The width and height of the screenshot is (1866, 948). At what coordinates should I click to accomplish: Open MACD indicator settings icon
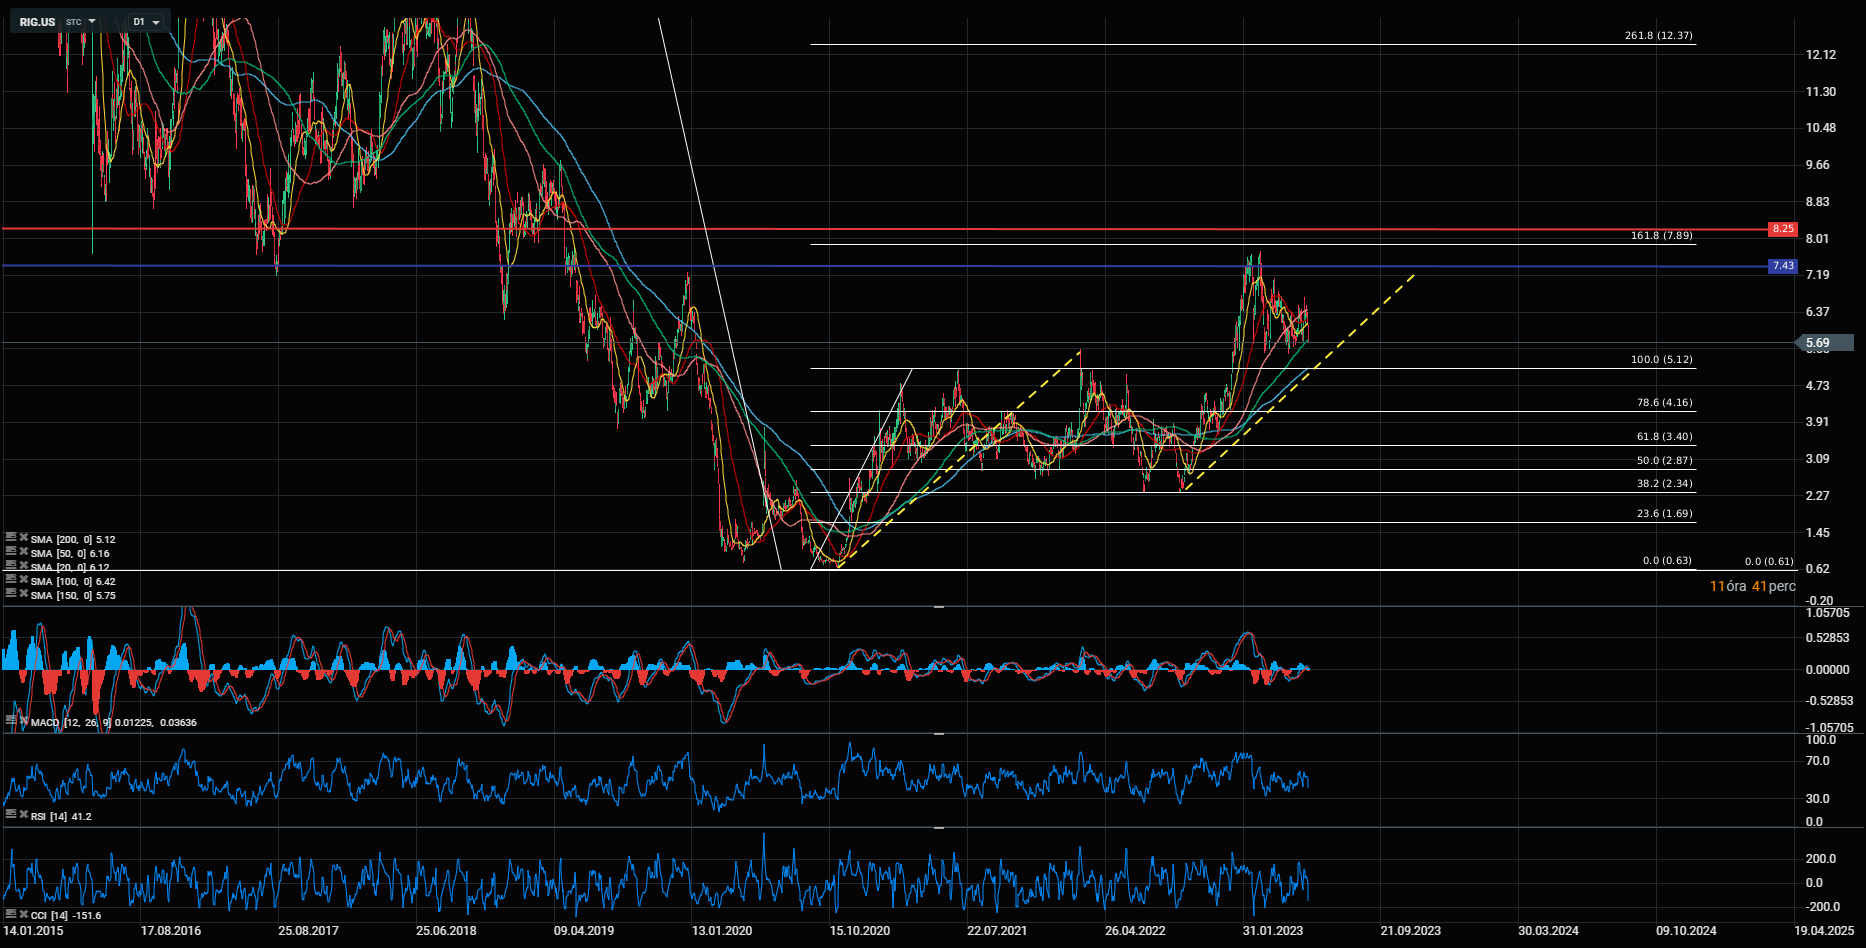[10, 722]
